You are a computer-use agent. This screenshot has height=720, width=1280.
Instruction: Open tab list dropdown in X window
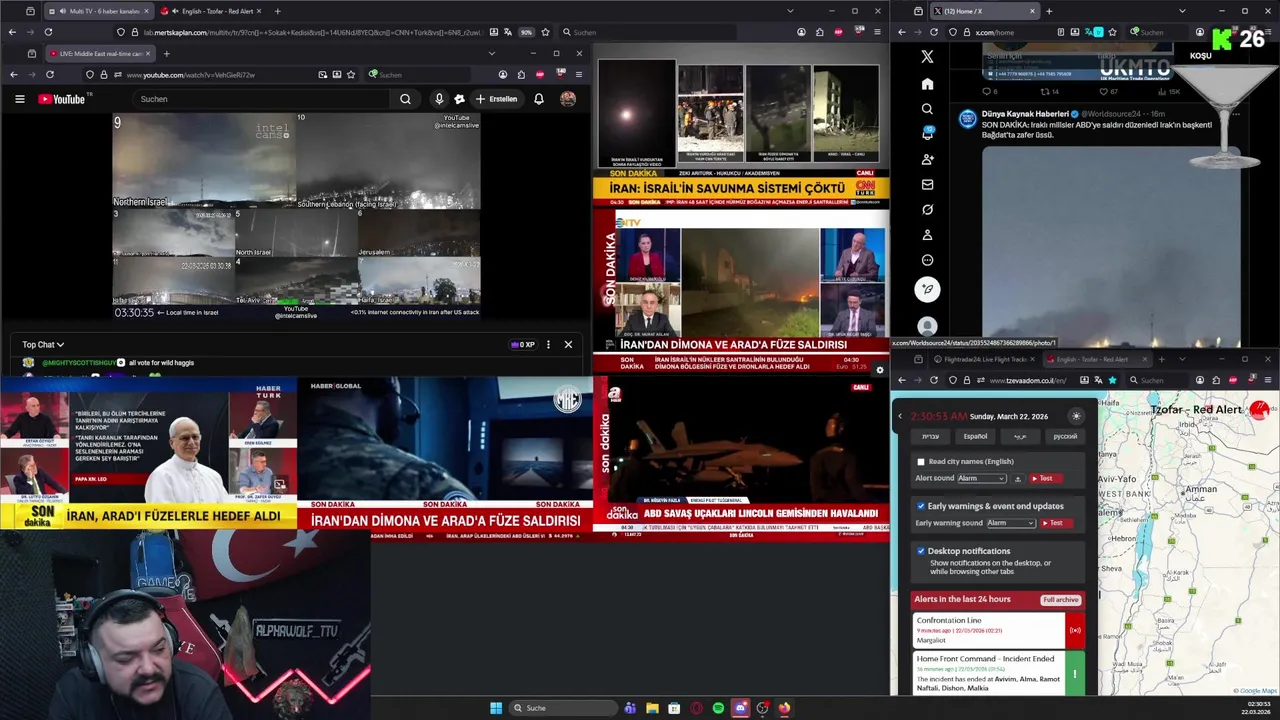point(1182,11)
